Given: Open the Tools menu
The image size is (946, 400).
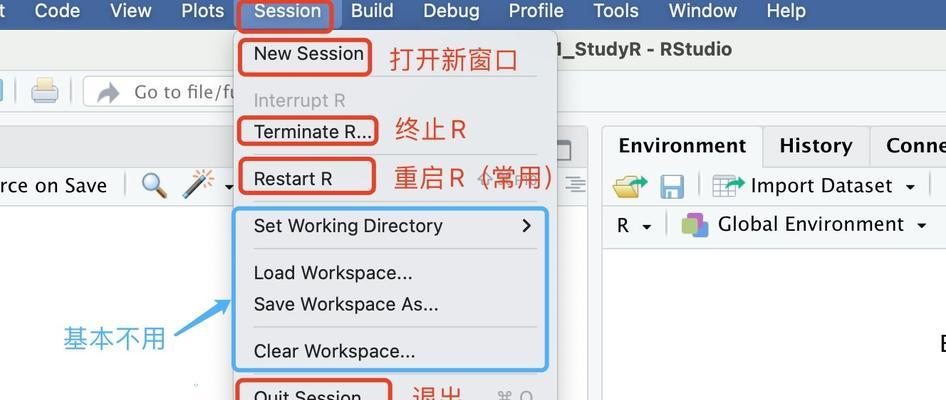Looking at the screenshot, I should point(616,11).
